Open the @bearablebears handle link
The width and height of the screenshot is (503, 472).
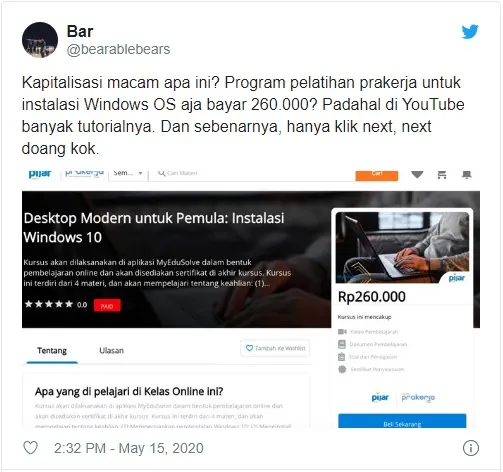(x=118, y=49)
